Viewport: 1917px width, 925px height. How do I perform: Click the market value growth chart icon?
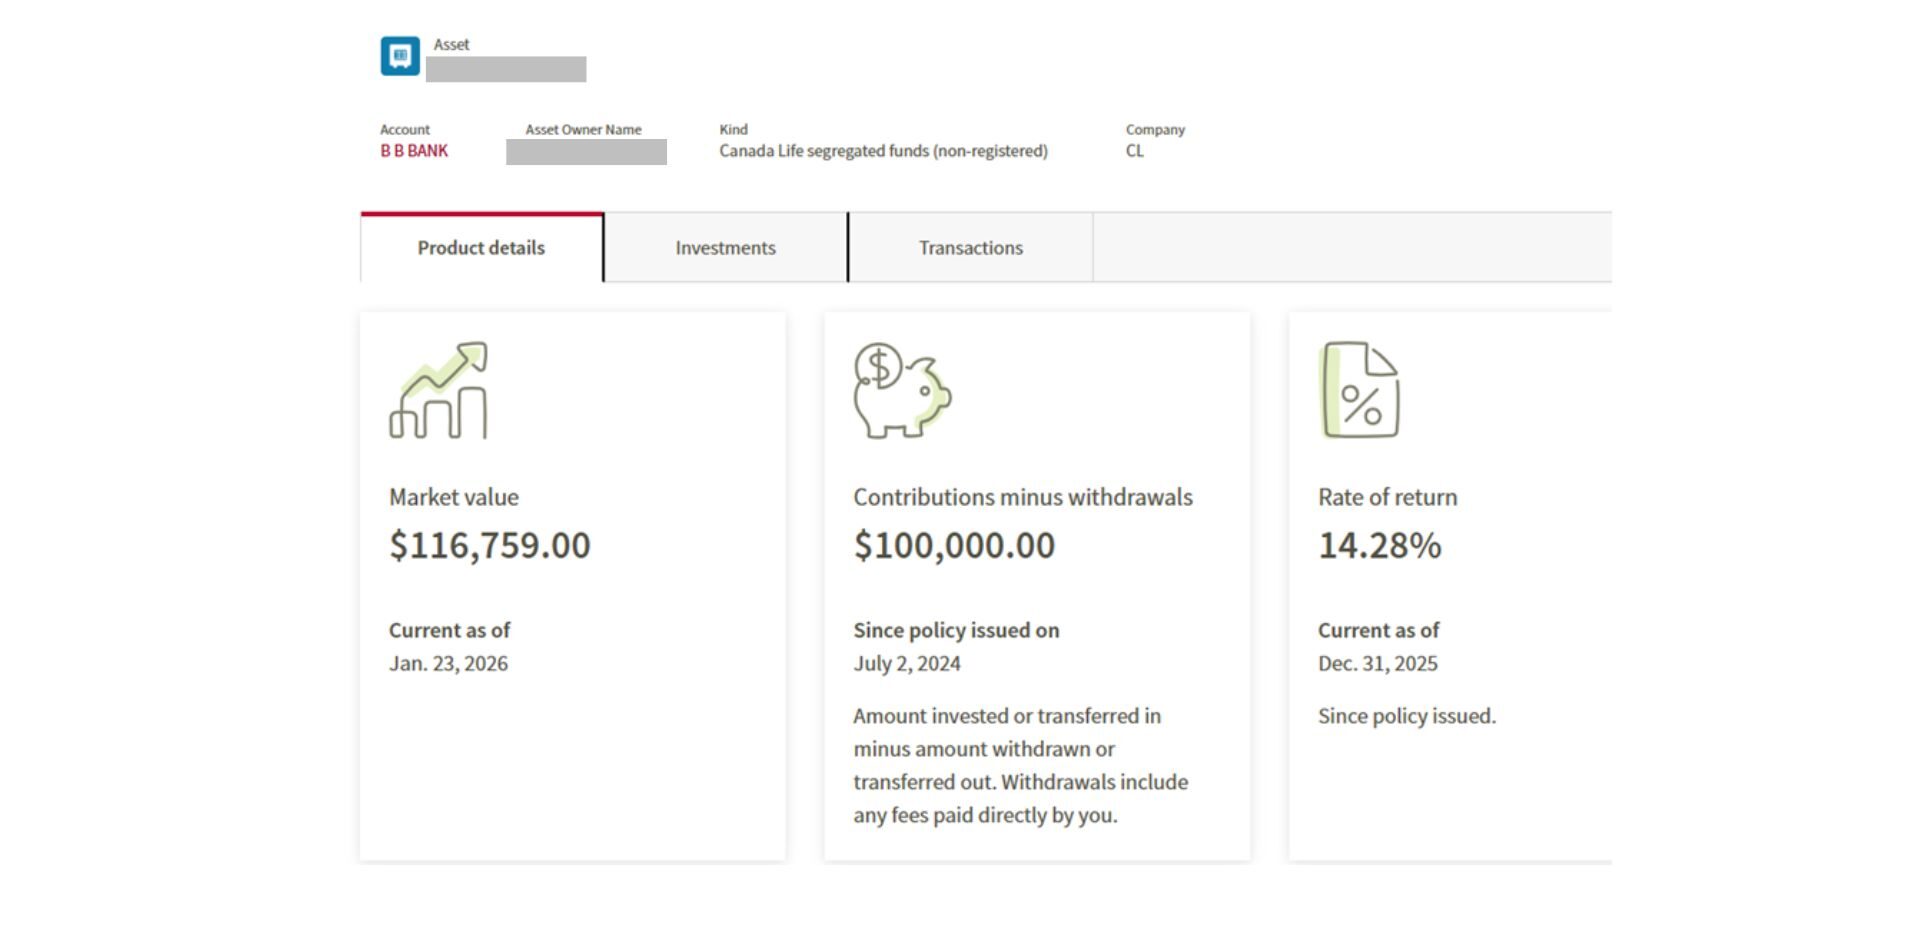(x=439, y=391)
